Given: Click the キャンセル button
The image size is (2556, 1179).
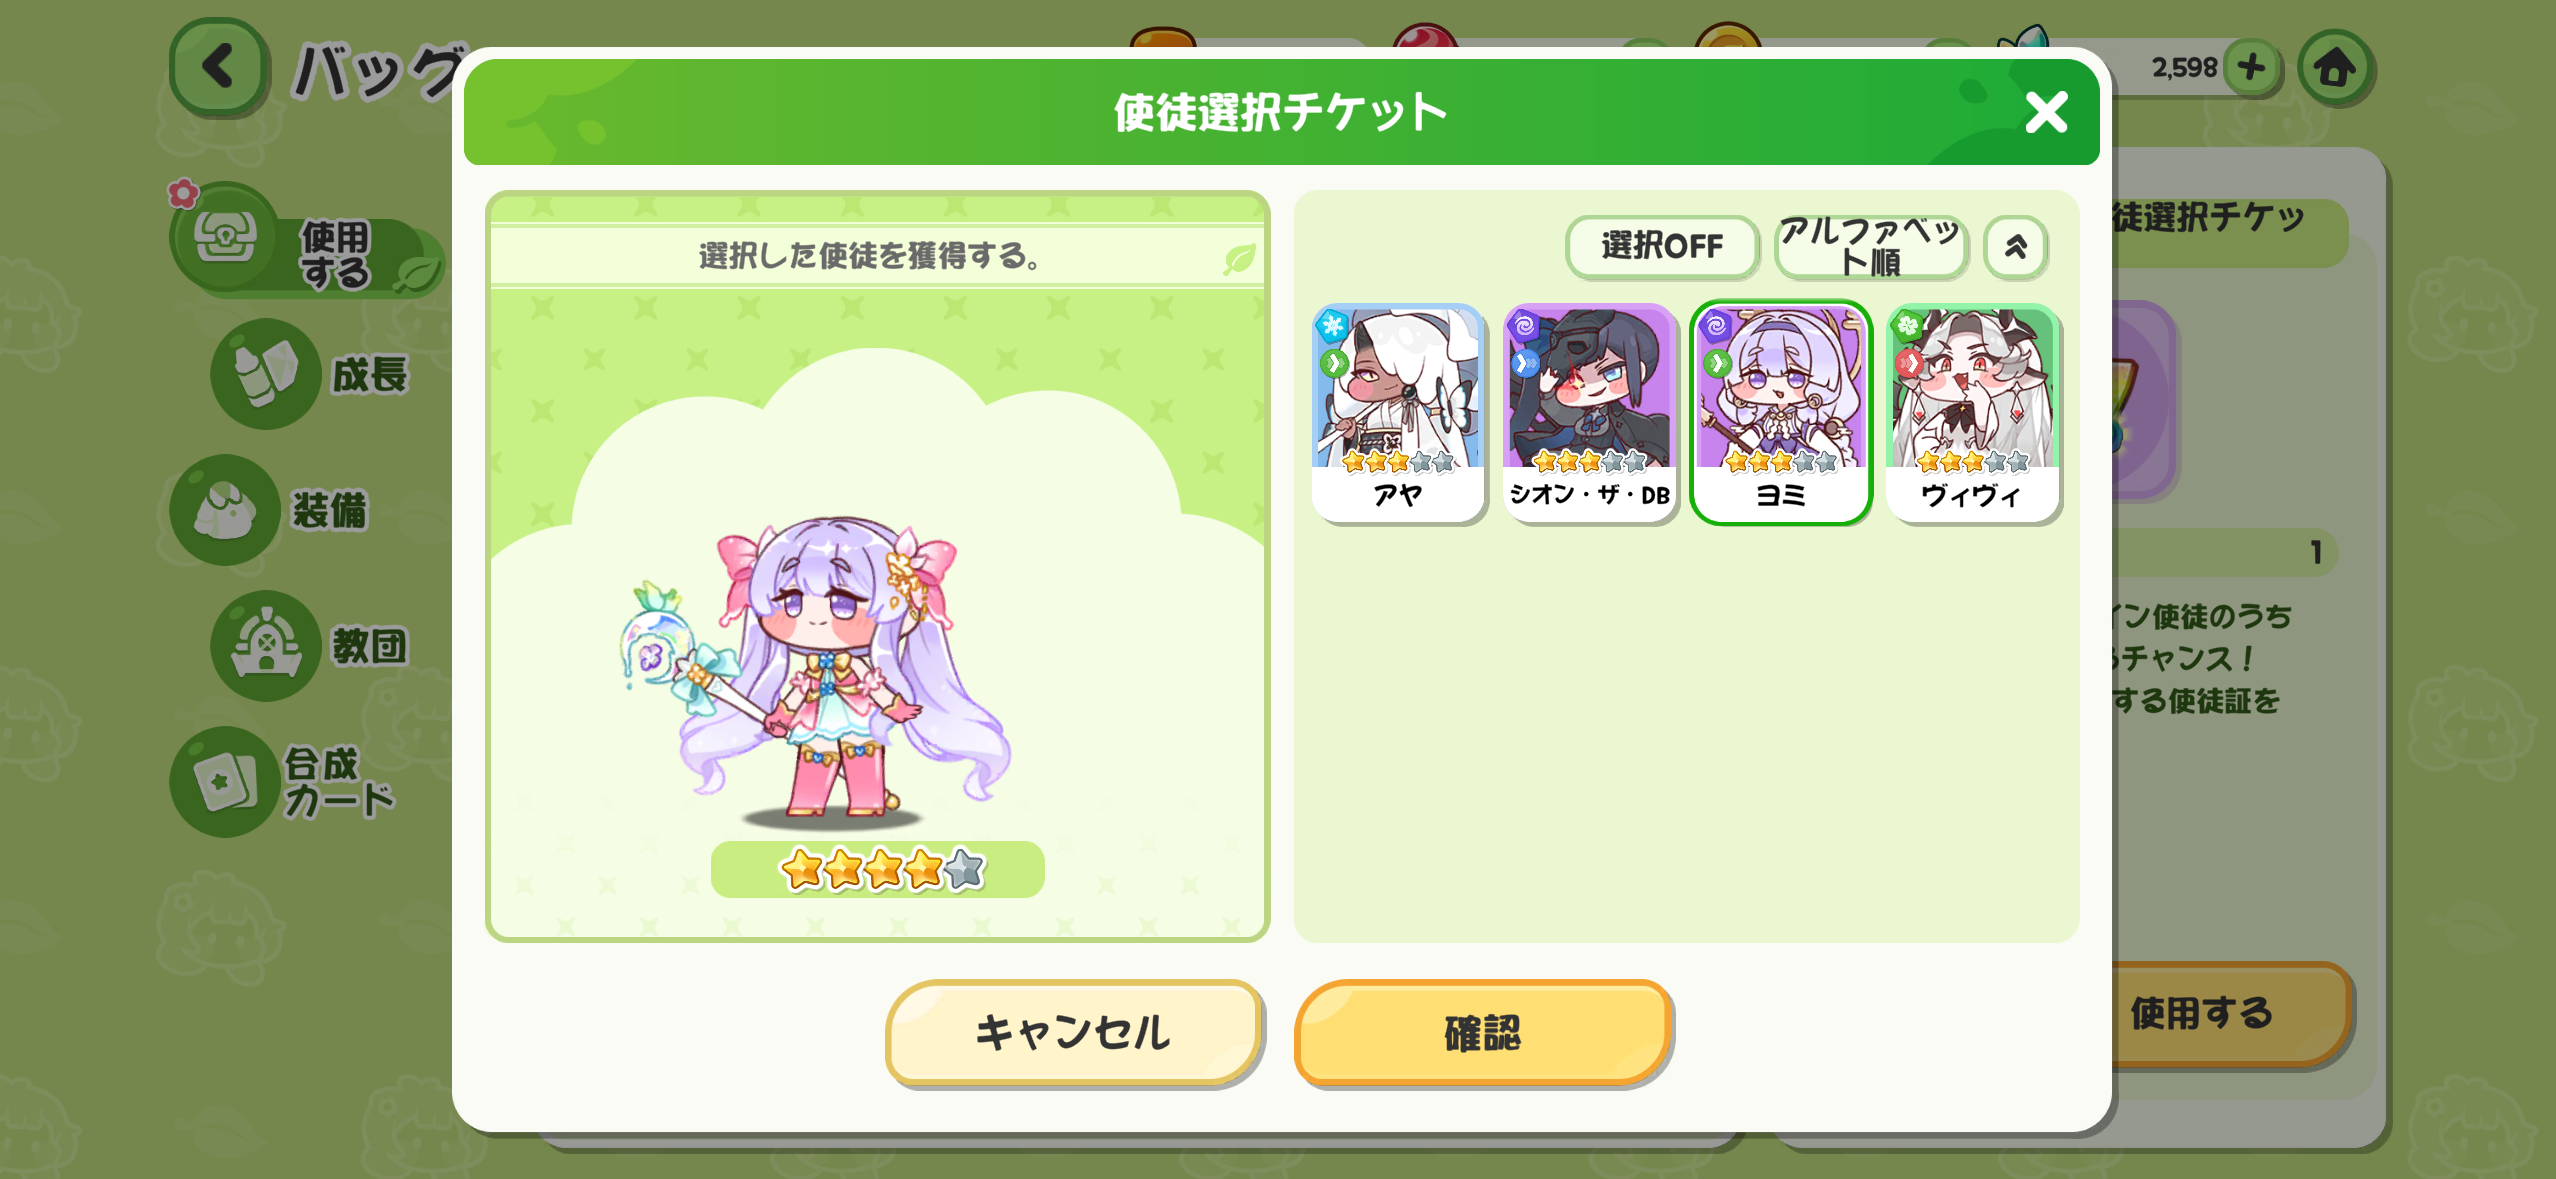Looking at the screenshot, I should tap(1073, 1032).
